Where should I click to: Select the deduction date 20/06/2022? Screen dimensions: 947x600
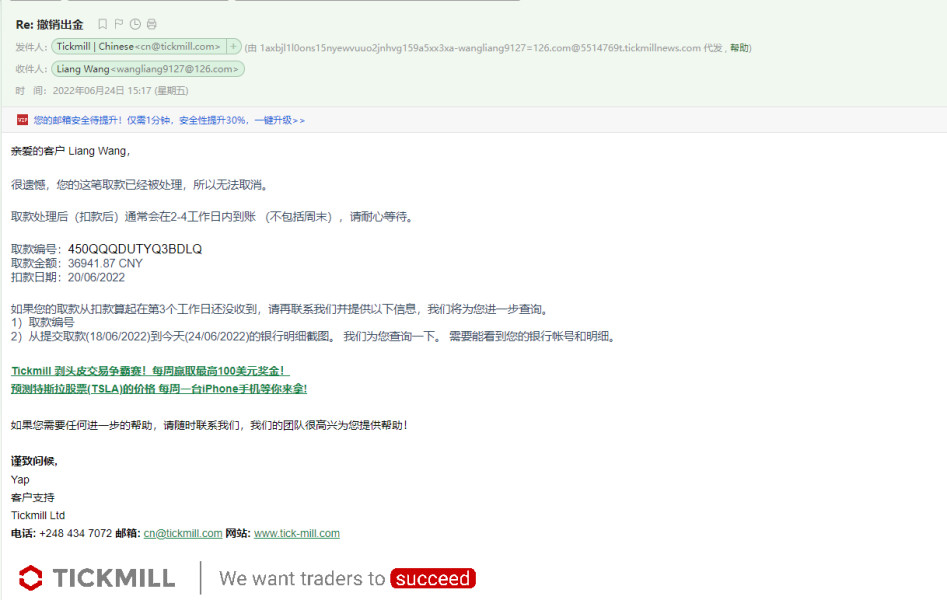(x=96, y=277)
